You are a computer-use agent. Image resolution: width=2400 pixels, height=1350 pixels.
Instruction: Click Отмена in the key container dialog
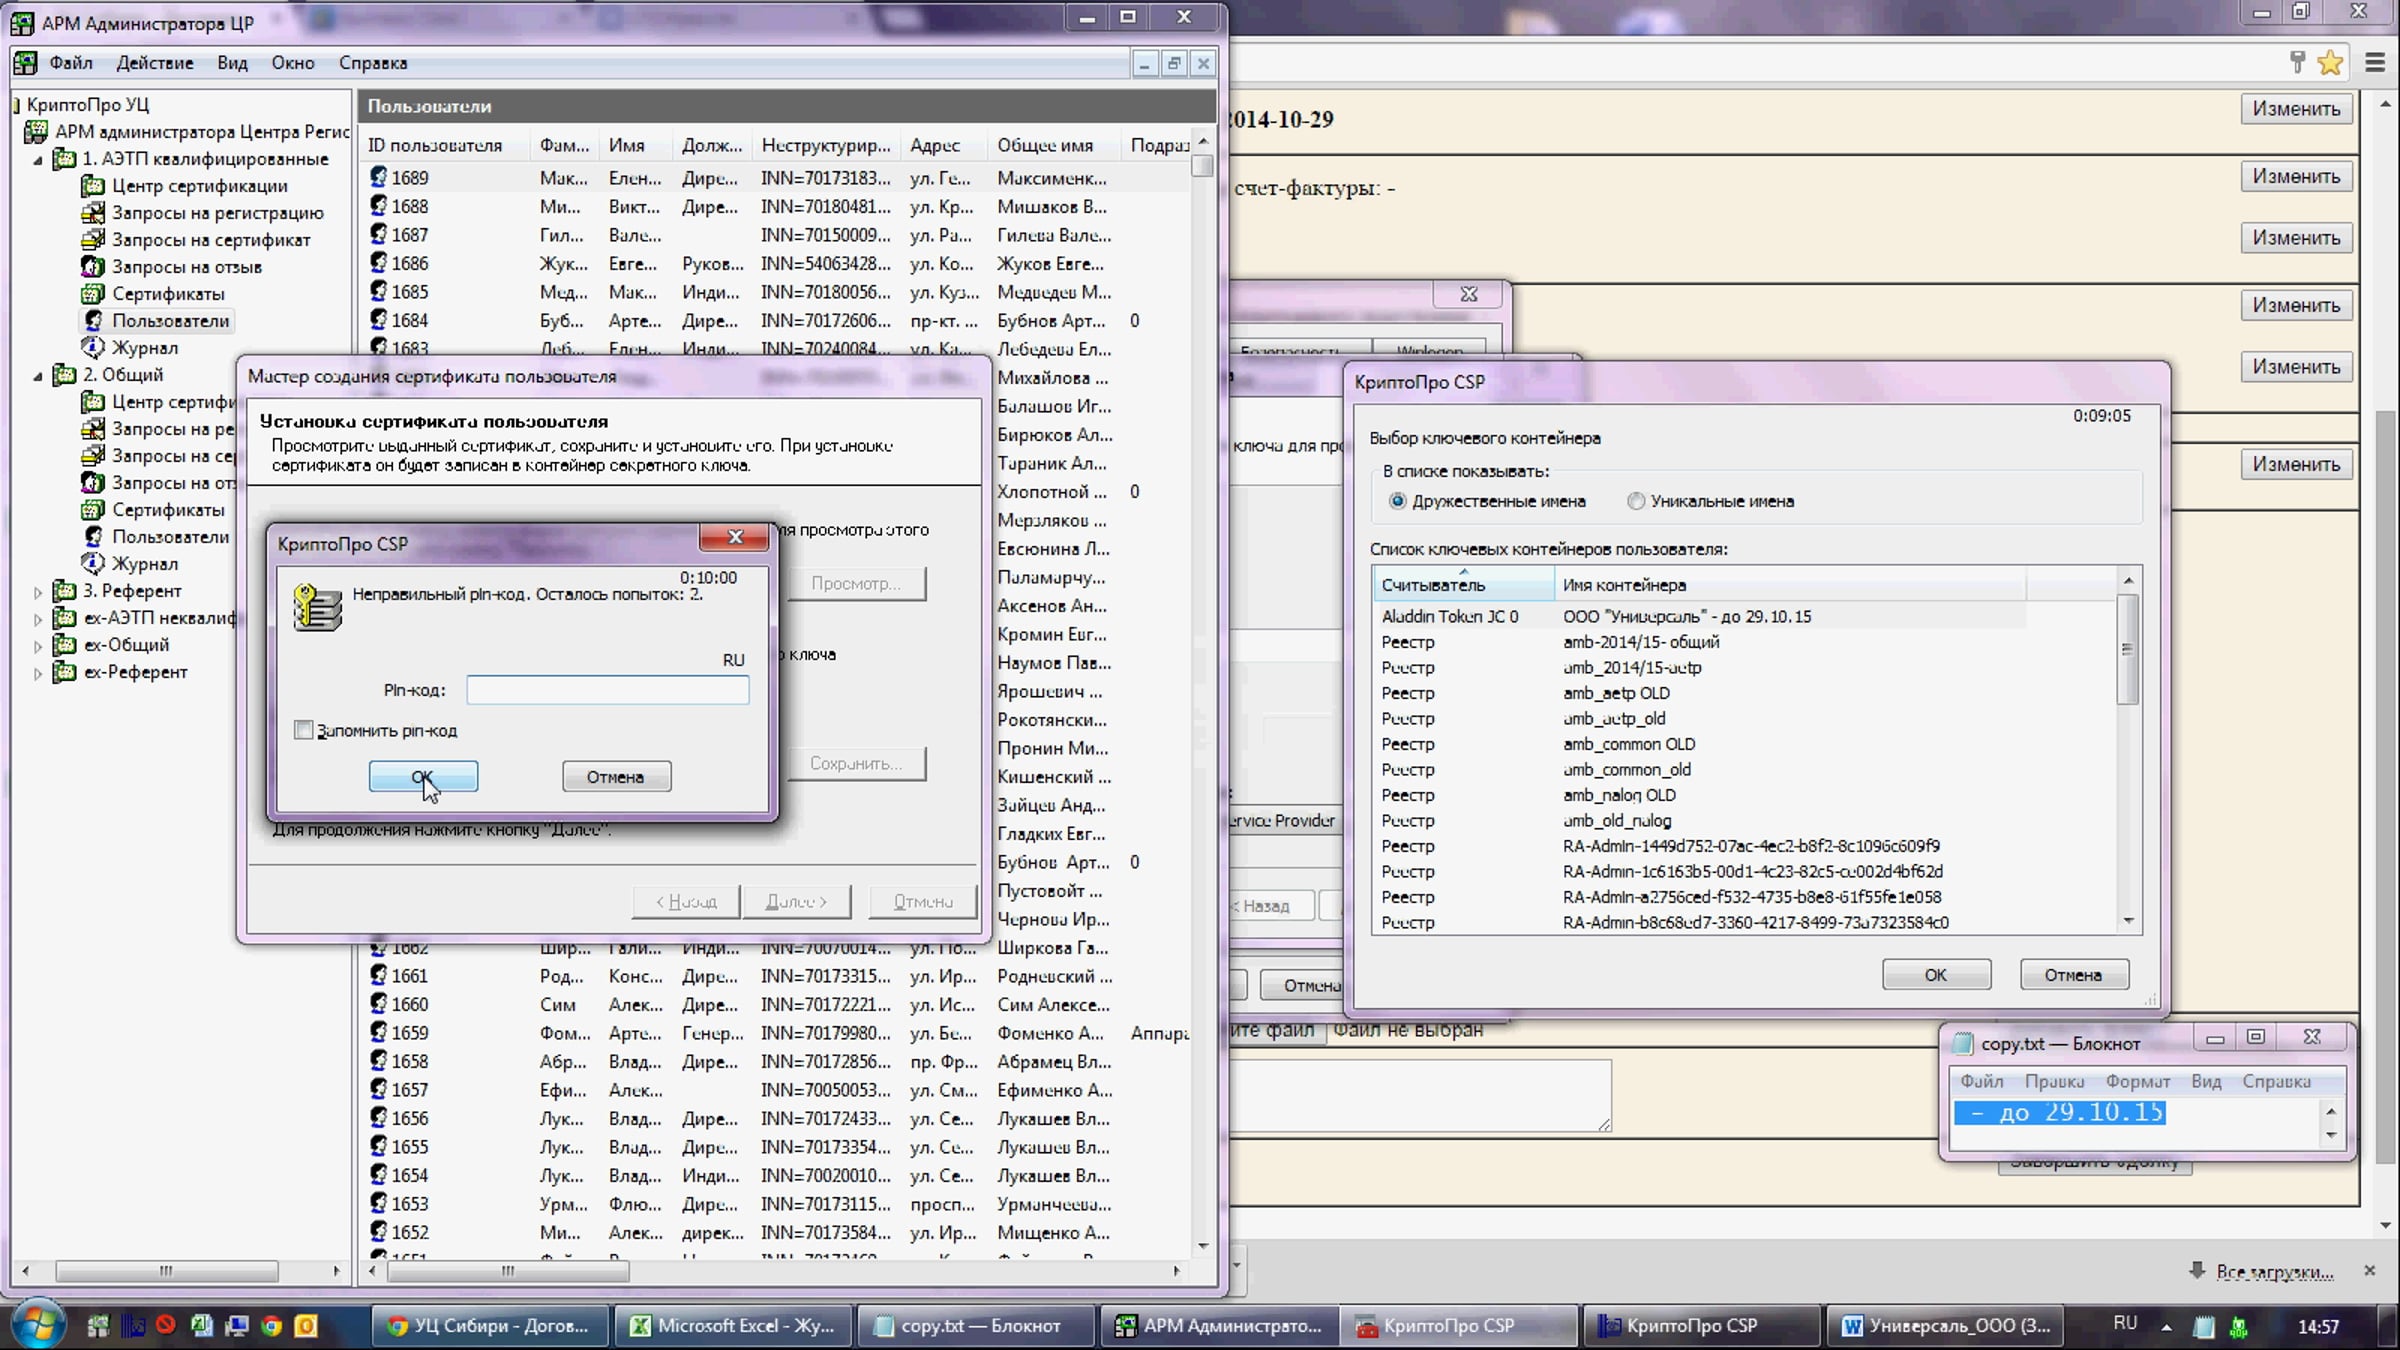point(2073,975)
